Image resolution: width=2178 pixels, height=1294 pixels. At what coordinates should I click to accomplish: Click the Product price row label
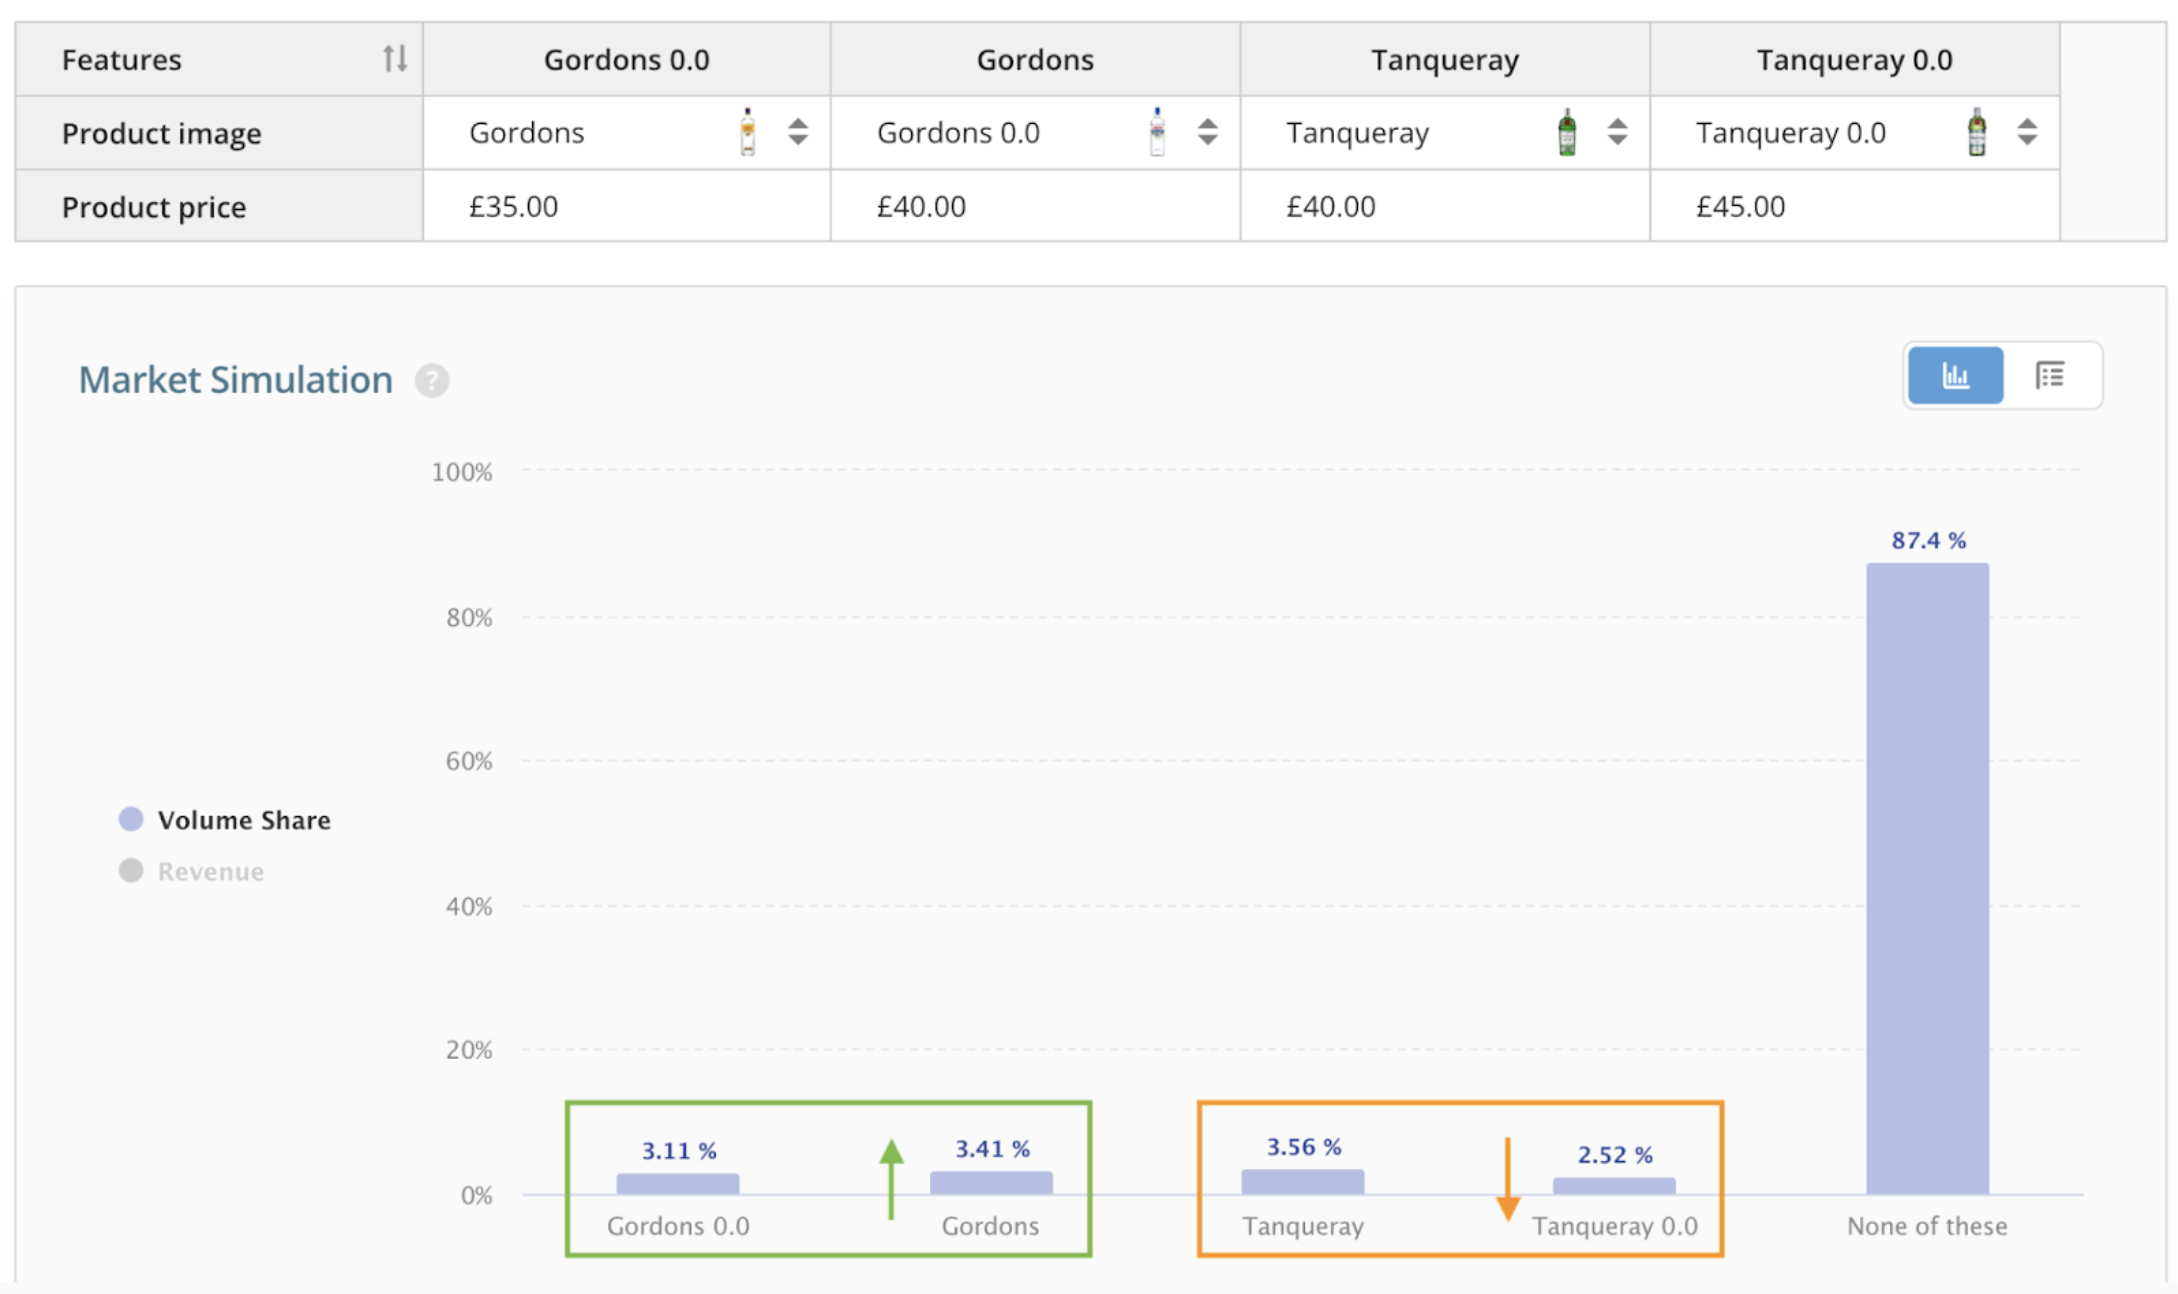(x=154, y=207)
